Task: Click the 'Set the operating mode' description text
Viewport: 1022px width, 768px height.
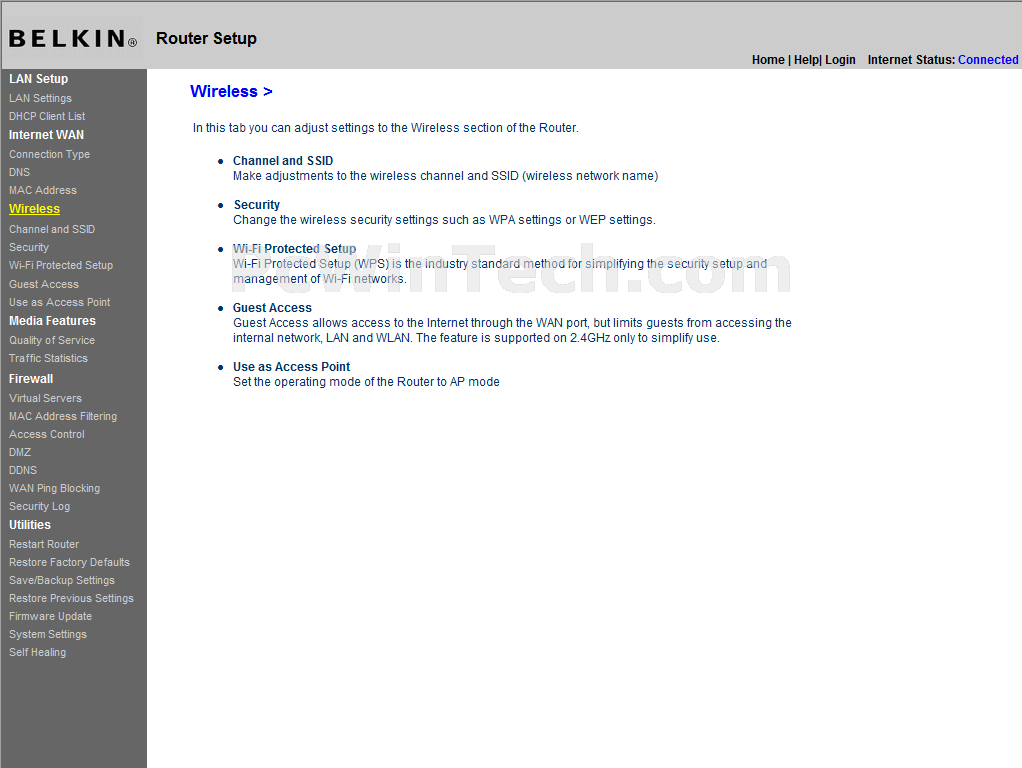Action: point(366,382)
